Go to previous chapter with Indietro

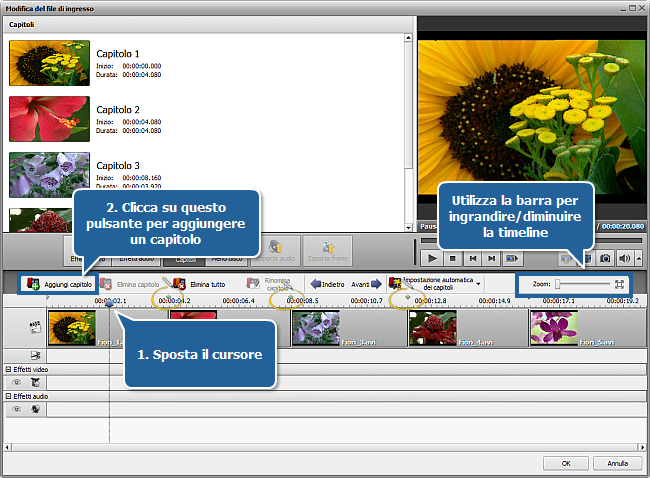(326, 284)
